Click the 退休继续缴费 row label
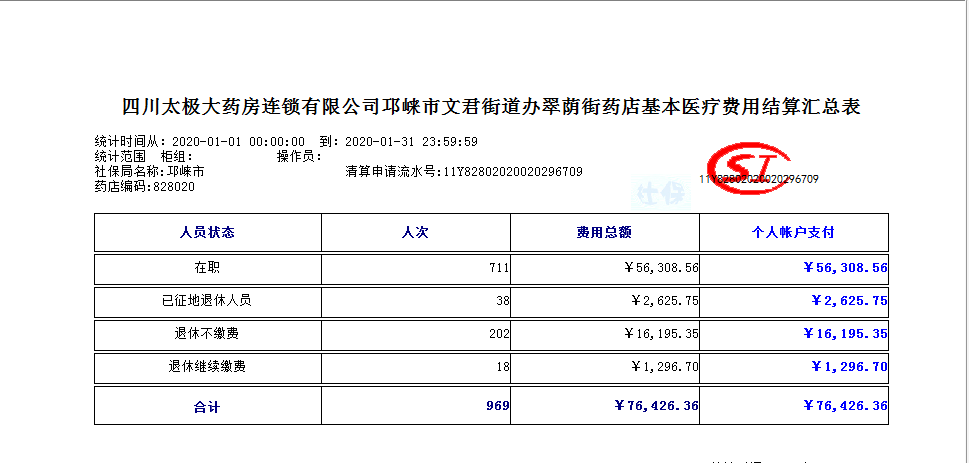The width and height of the screenshot is (969, 463). tap(207, 367)
